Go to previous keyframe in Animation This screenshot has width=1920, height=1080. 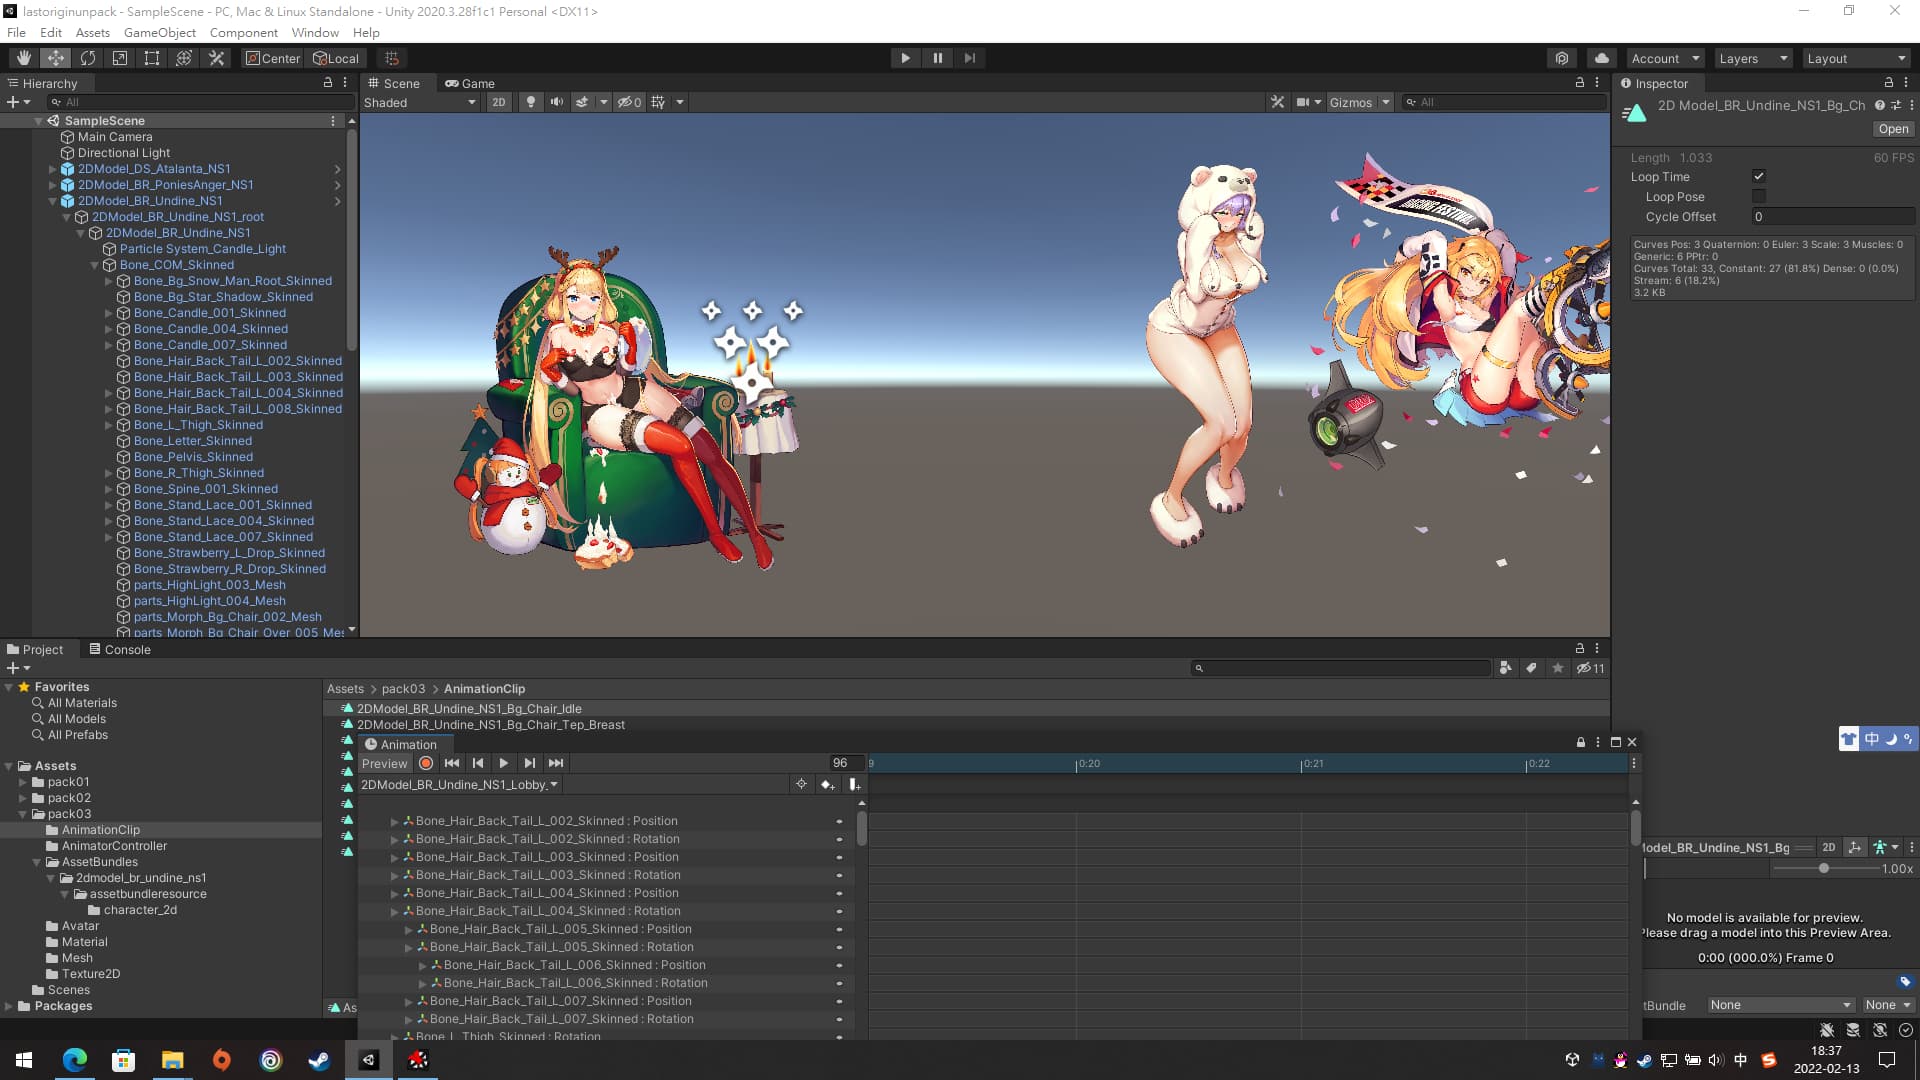[x=478, y=763]
